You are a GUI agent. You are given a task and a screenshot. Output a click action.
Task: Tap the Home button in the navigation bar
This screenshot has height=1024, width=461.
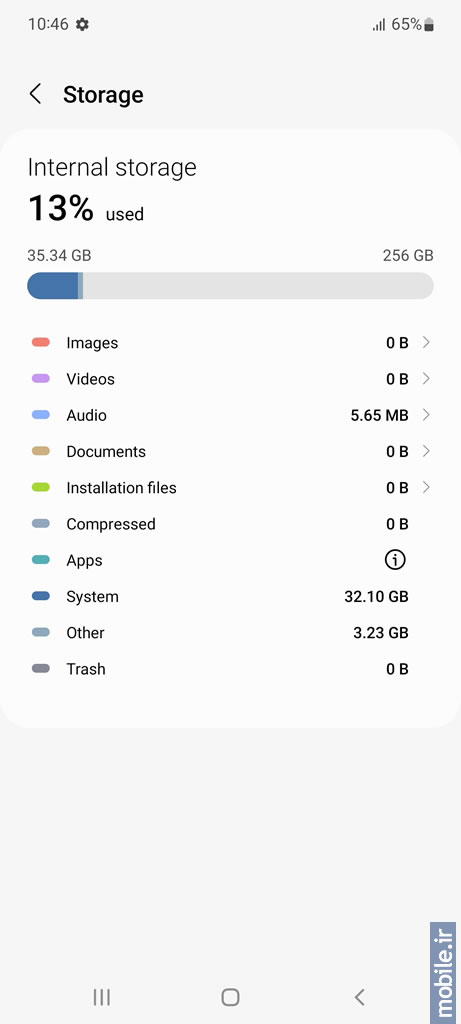click(230, 997)
